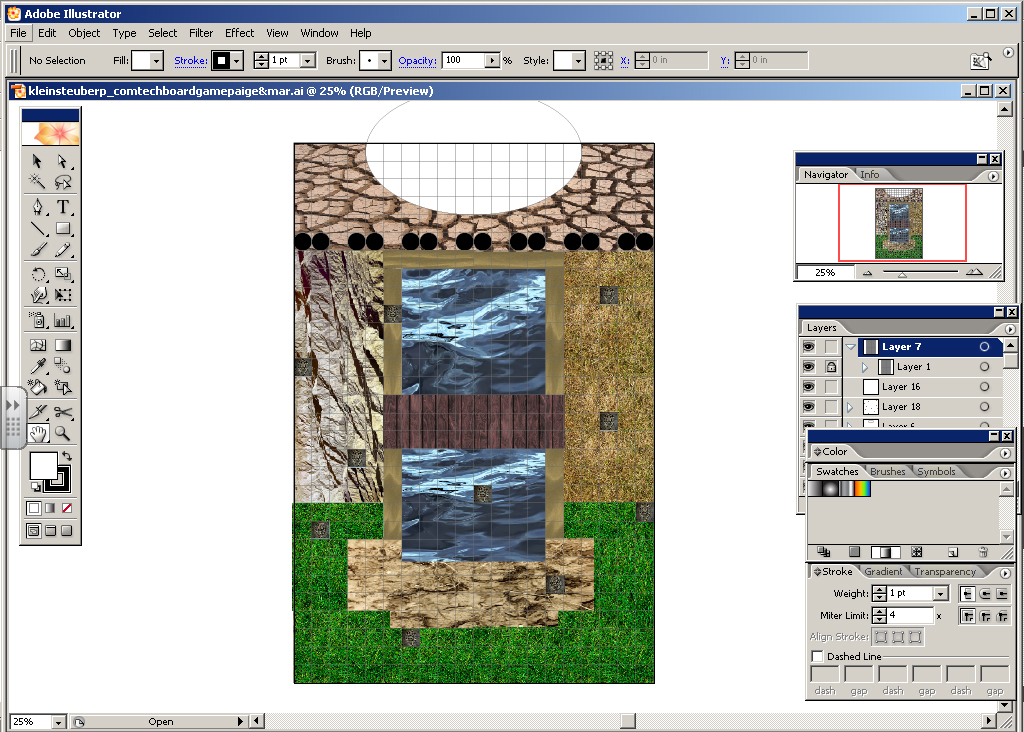
Task: Switch to the Gradient tab
Action: pos(883,571)
